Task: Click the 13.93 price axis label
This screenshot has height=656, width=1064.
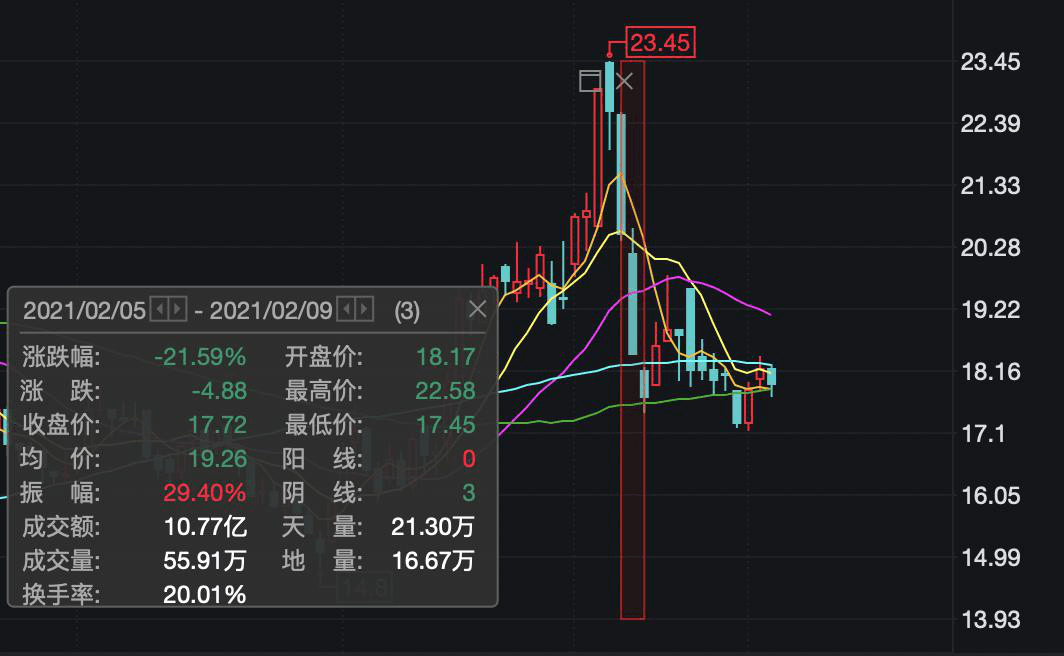Action: click(990, 619)
